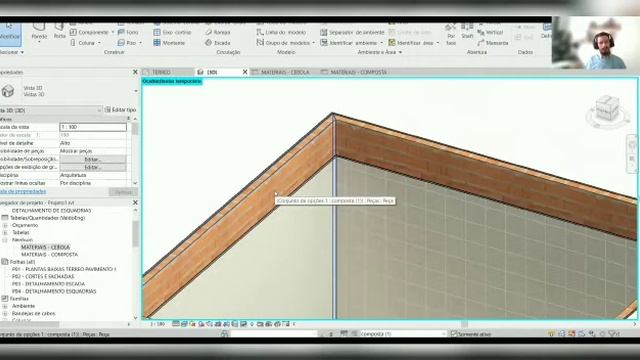This screenshot has width=640, height=360.
Task: Click the lock icon on the status bar
Action: pyautogui.click(x=224, y=334)
